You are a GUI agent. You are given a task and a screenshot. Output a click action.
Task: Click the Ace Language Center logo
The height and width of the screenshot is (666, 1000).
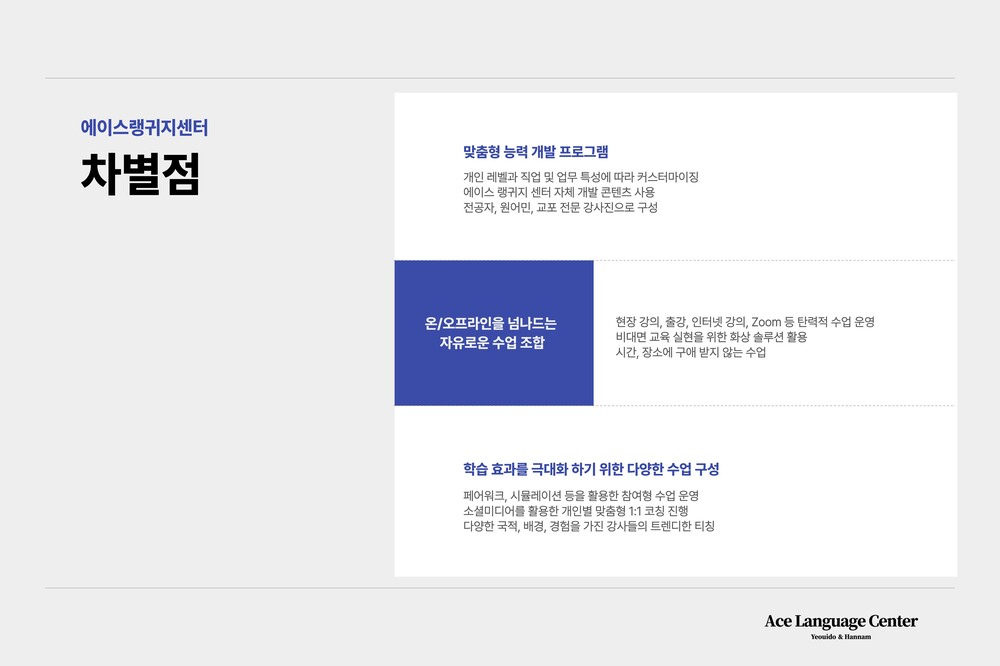[840, 621]
